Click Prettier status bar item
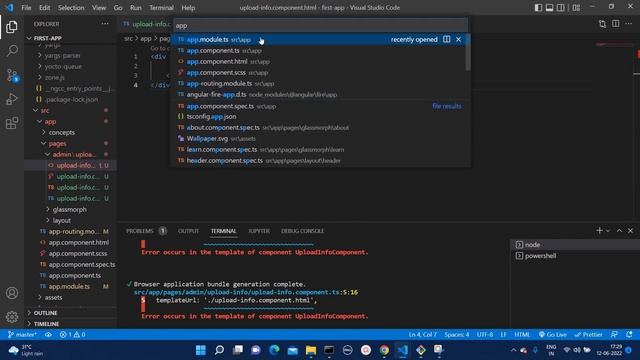The image size is (640, 360). tap(588, 334)
